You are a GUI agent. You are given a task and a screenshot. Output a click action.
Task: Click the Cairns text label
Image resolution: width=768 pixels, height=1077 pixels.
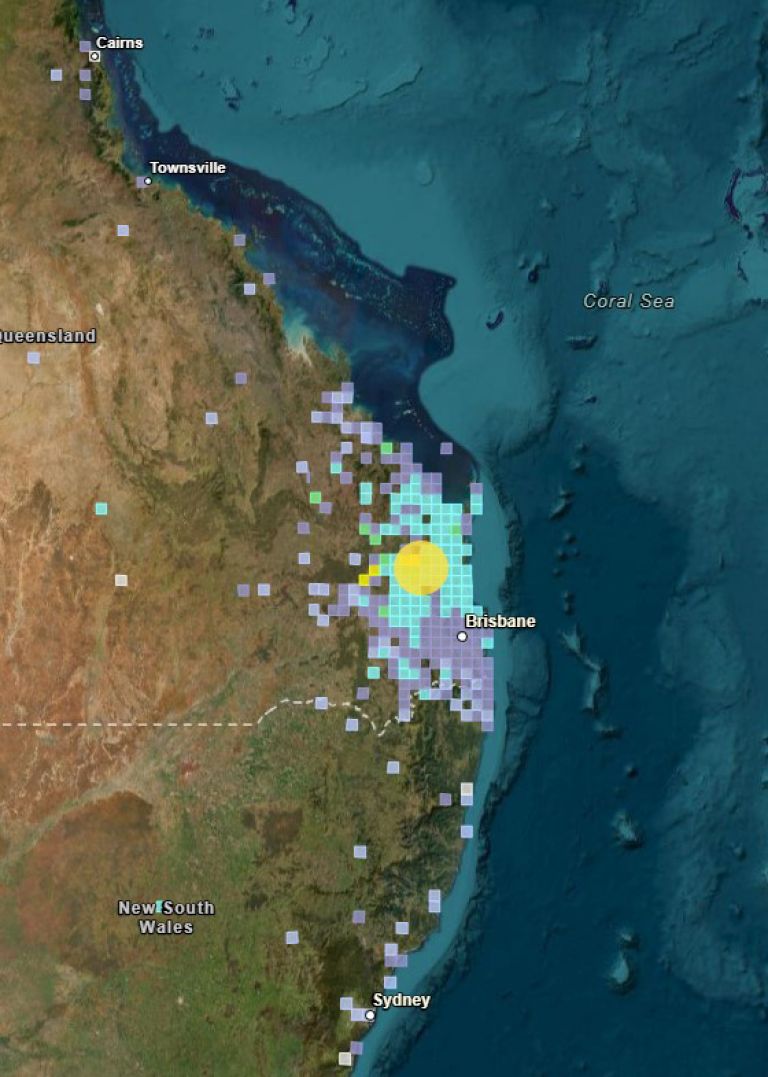point(119,43)
